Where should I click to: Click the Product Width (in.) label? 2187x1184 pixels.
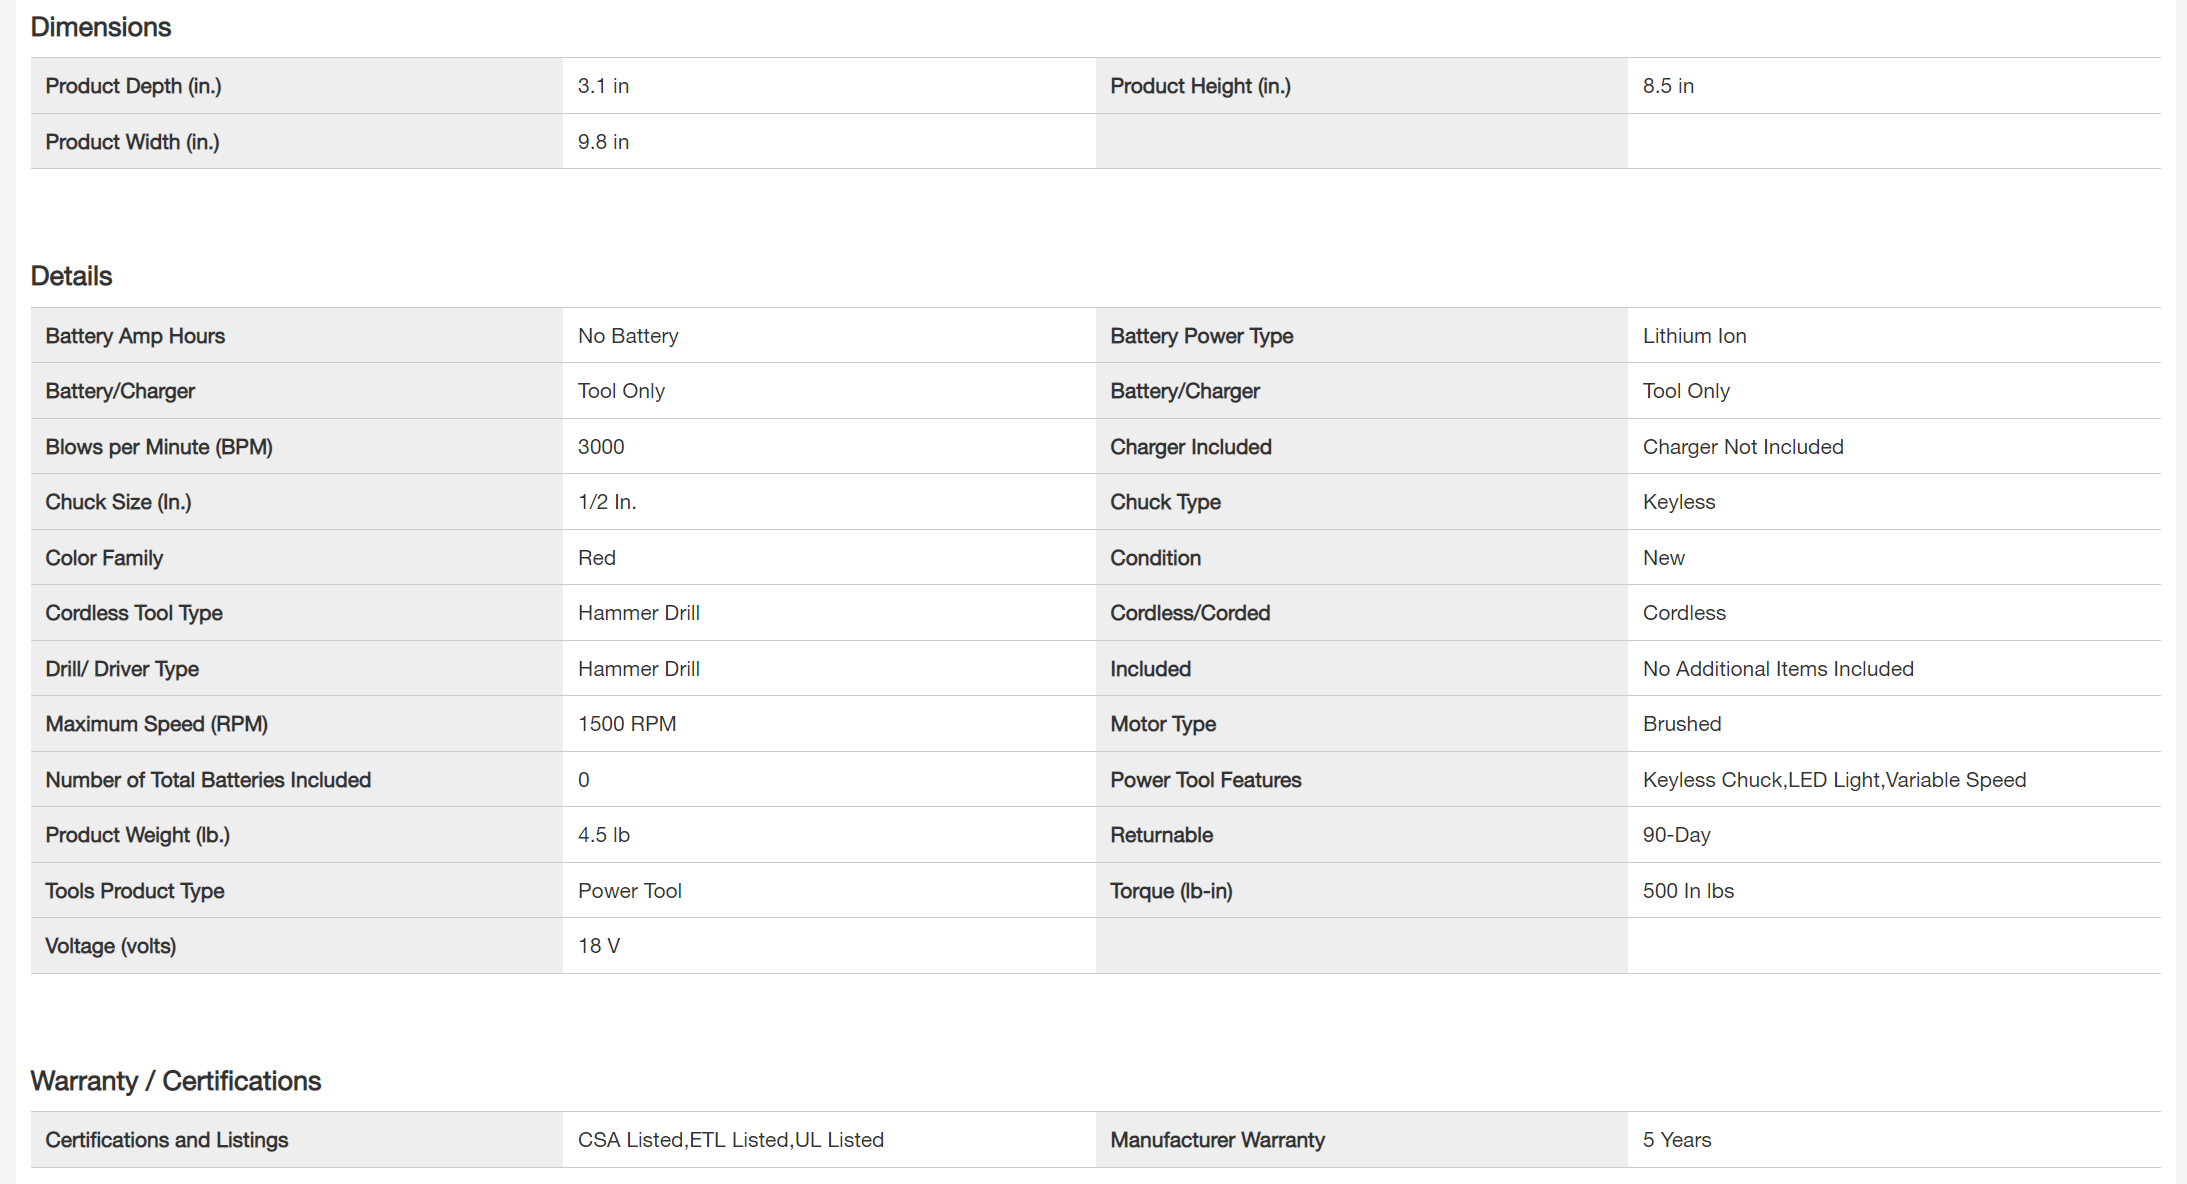132,142
